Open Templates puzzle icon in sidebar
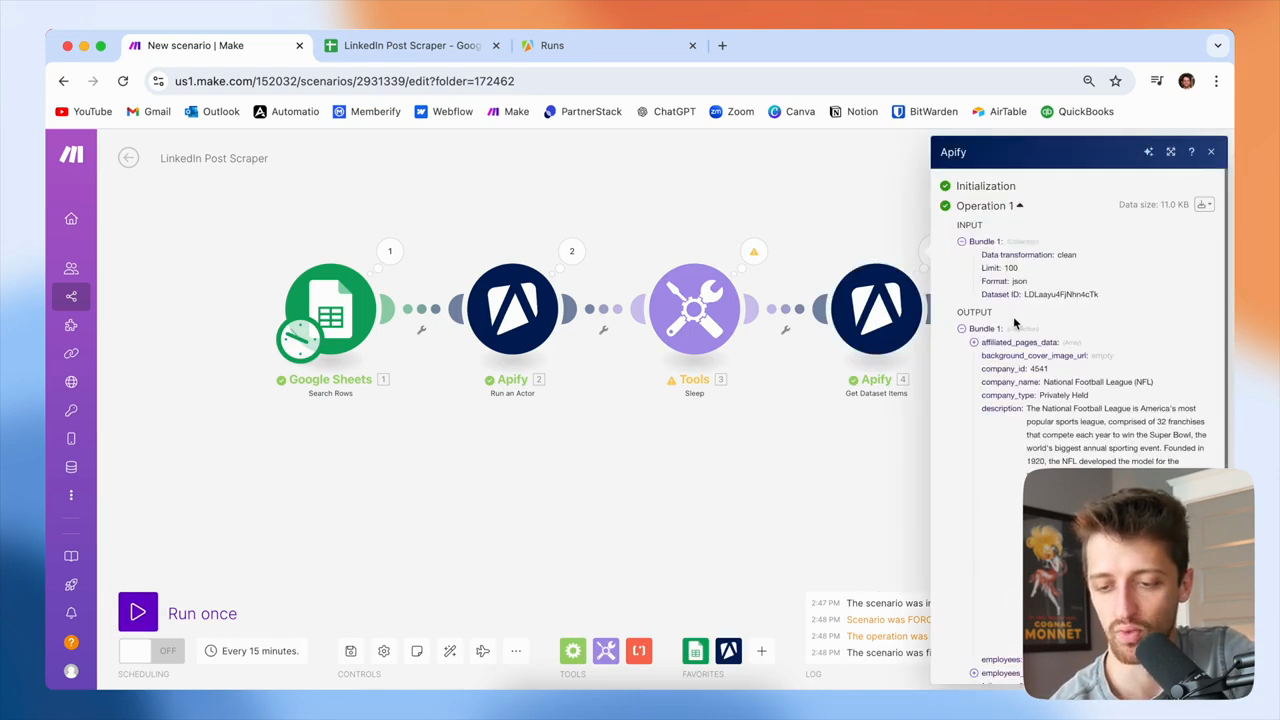1280x720 pixels. click(x=71, y=325)
